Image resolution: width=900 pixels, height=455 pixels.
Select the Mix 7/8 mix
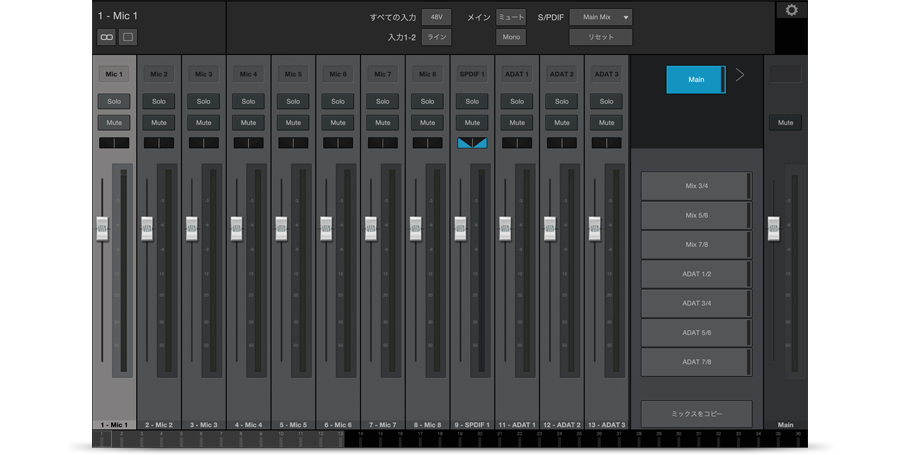(696, 244)
